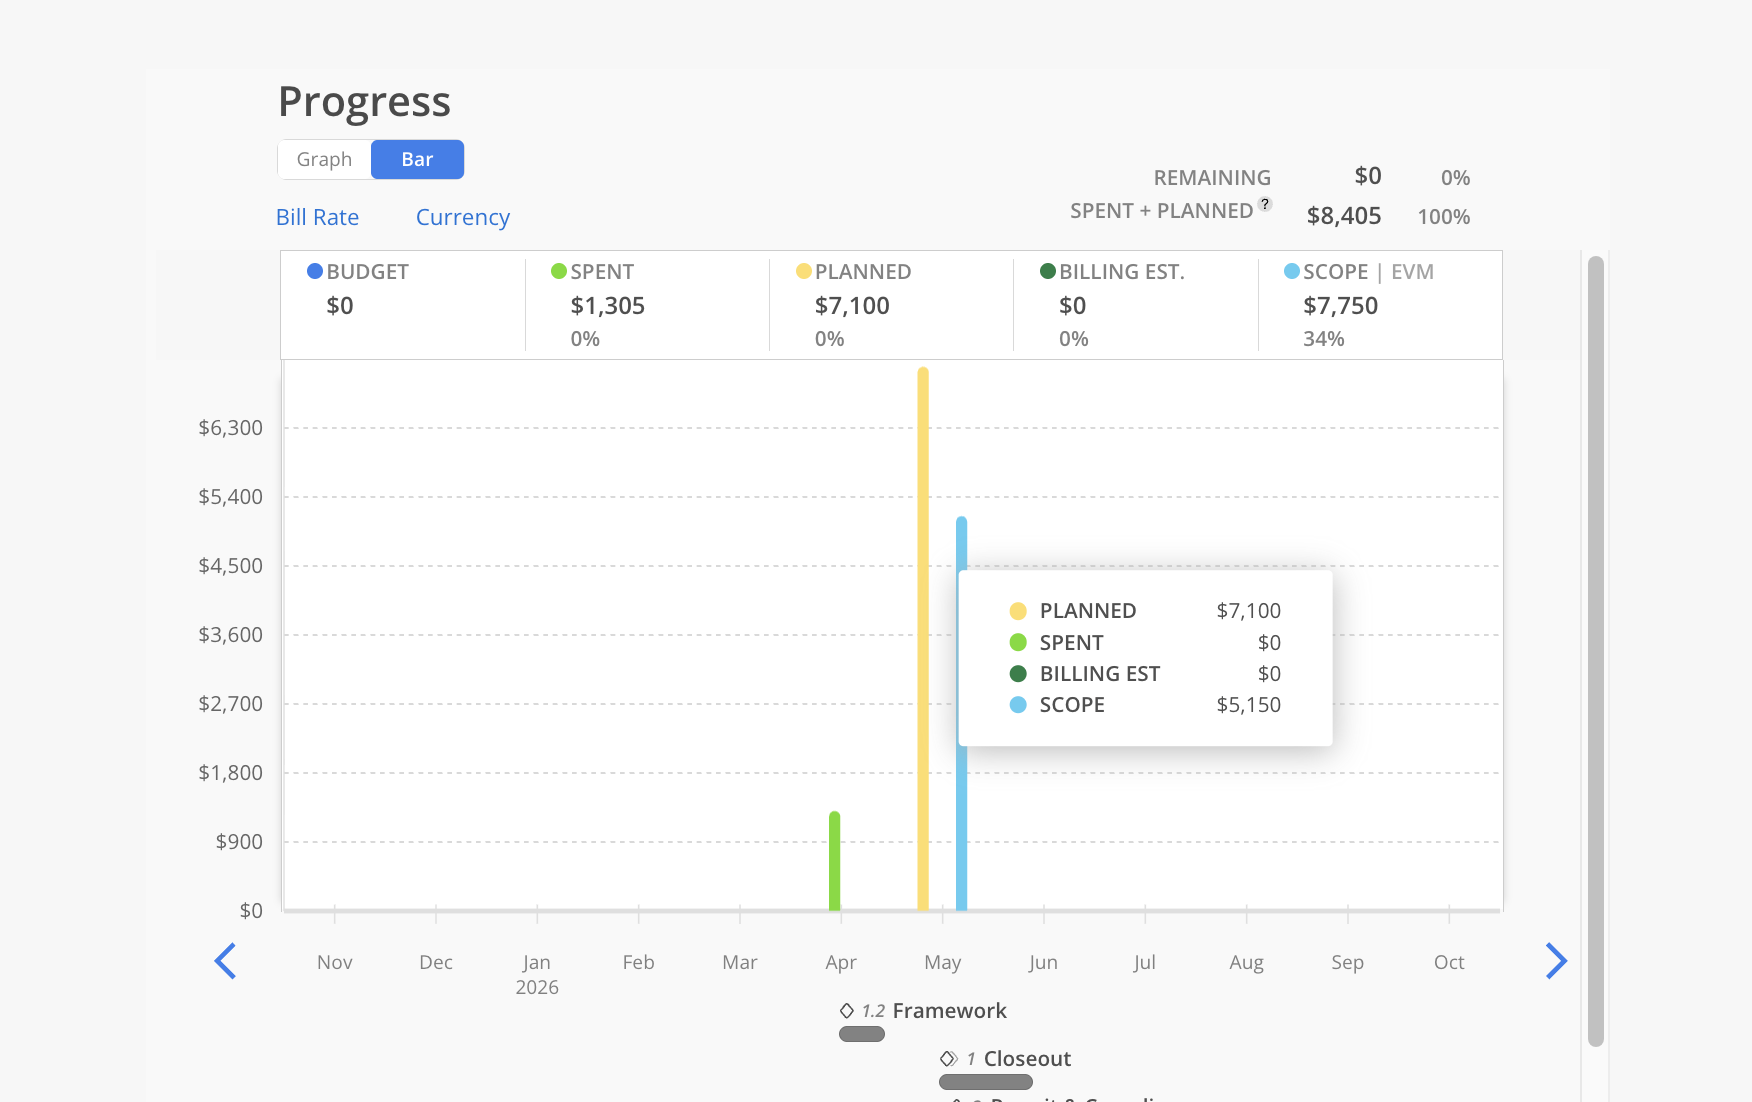Toggle the PLANNED series legend dot
This screenshot has height=1102, width=1752.
pos(803,271)
